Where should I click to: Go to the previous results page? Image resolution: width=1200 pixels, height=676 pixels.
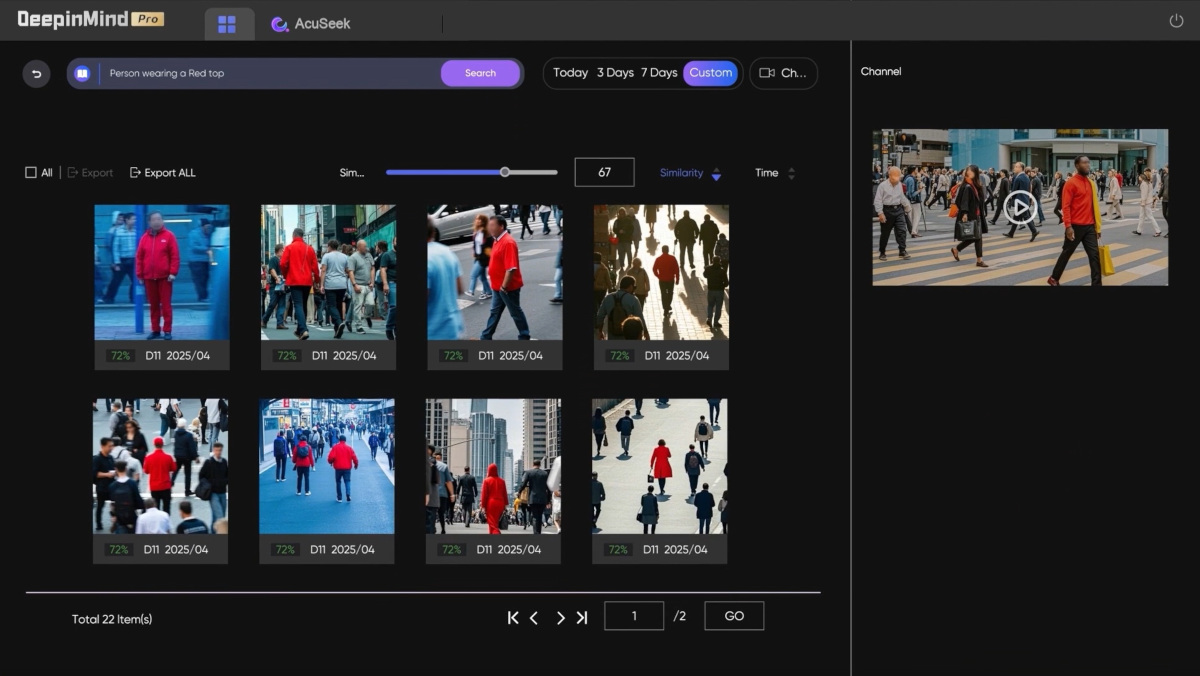click(534, 618)
